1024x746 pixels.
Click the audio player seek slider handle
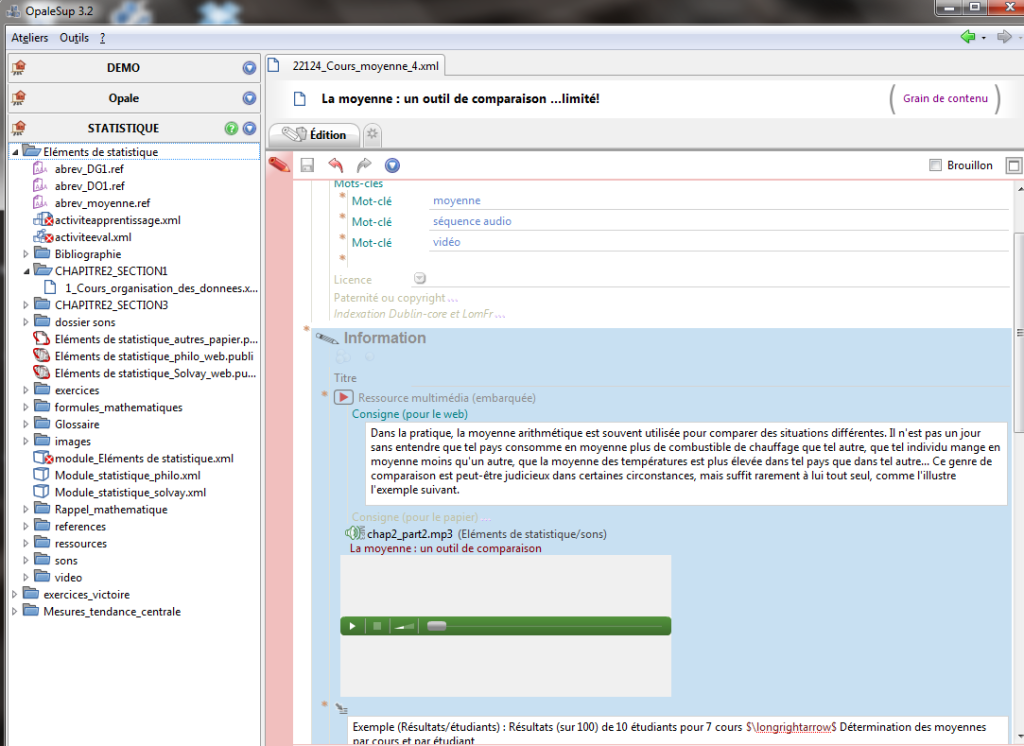[436, 626]
